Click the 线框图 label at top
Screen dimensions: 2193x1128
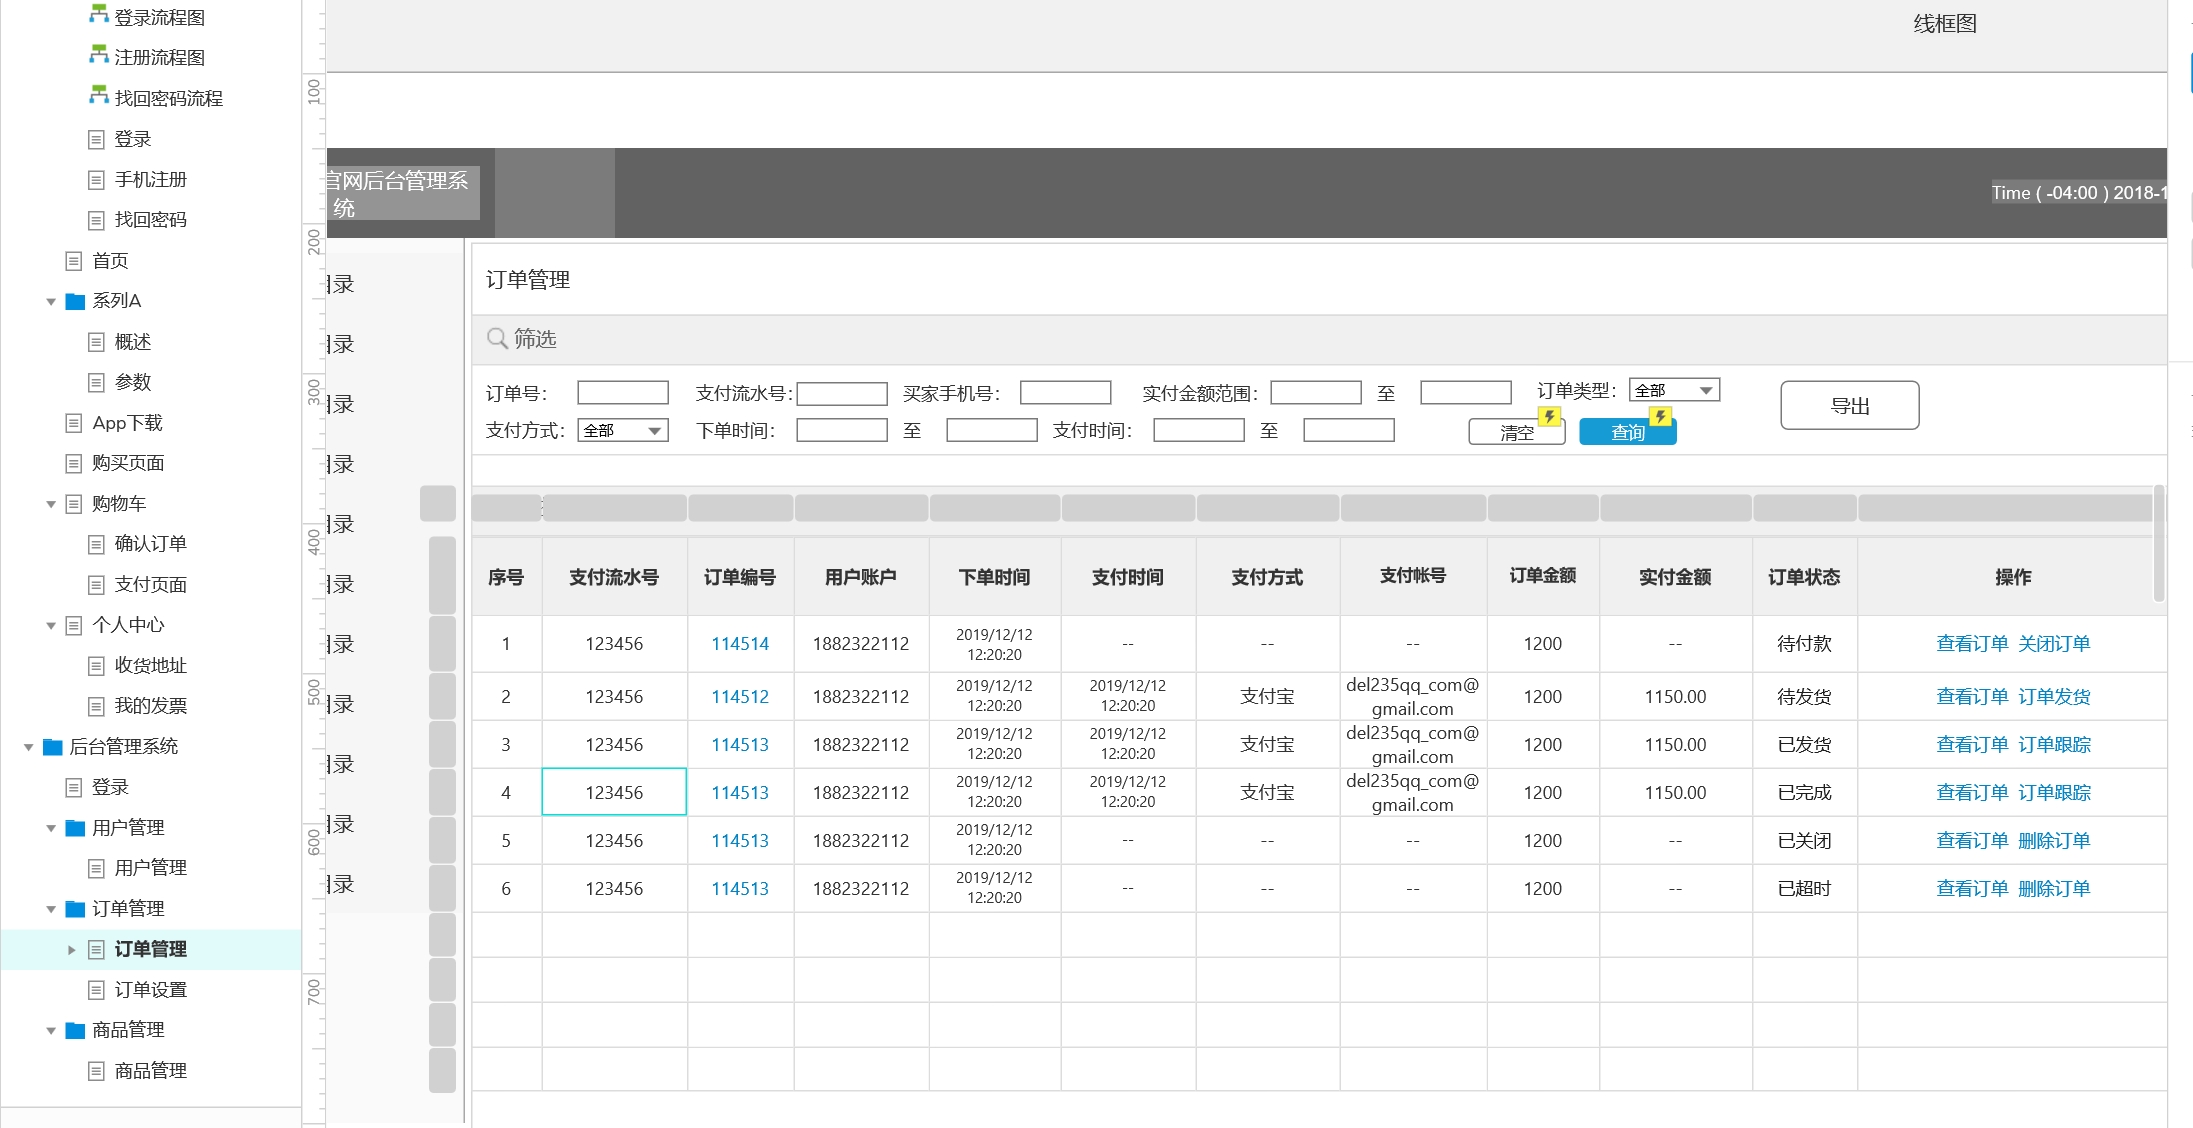[x=1945, y=24]
